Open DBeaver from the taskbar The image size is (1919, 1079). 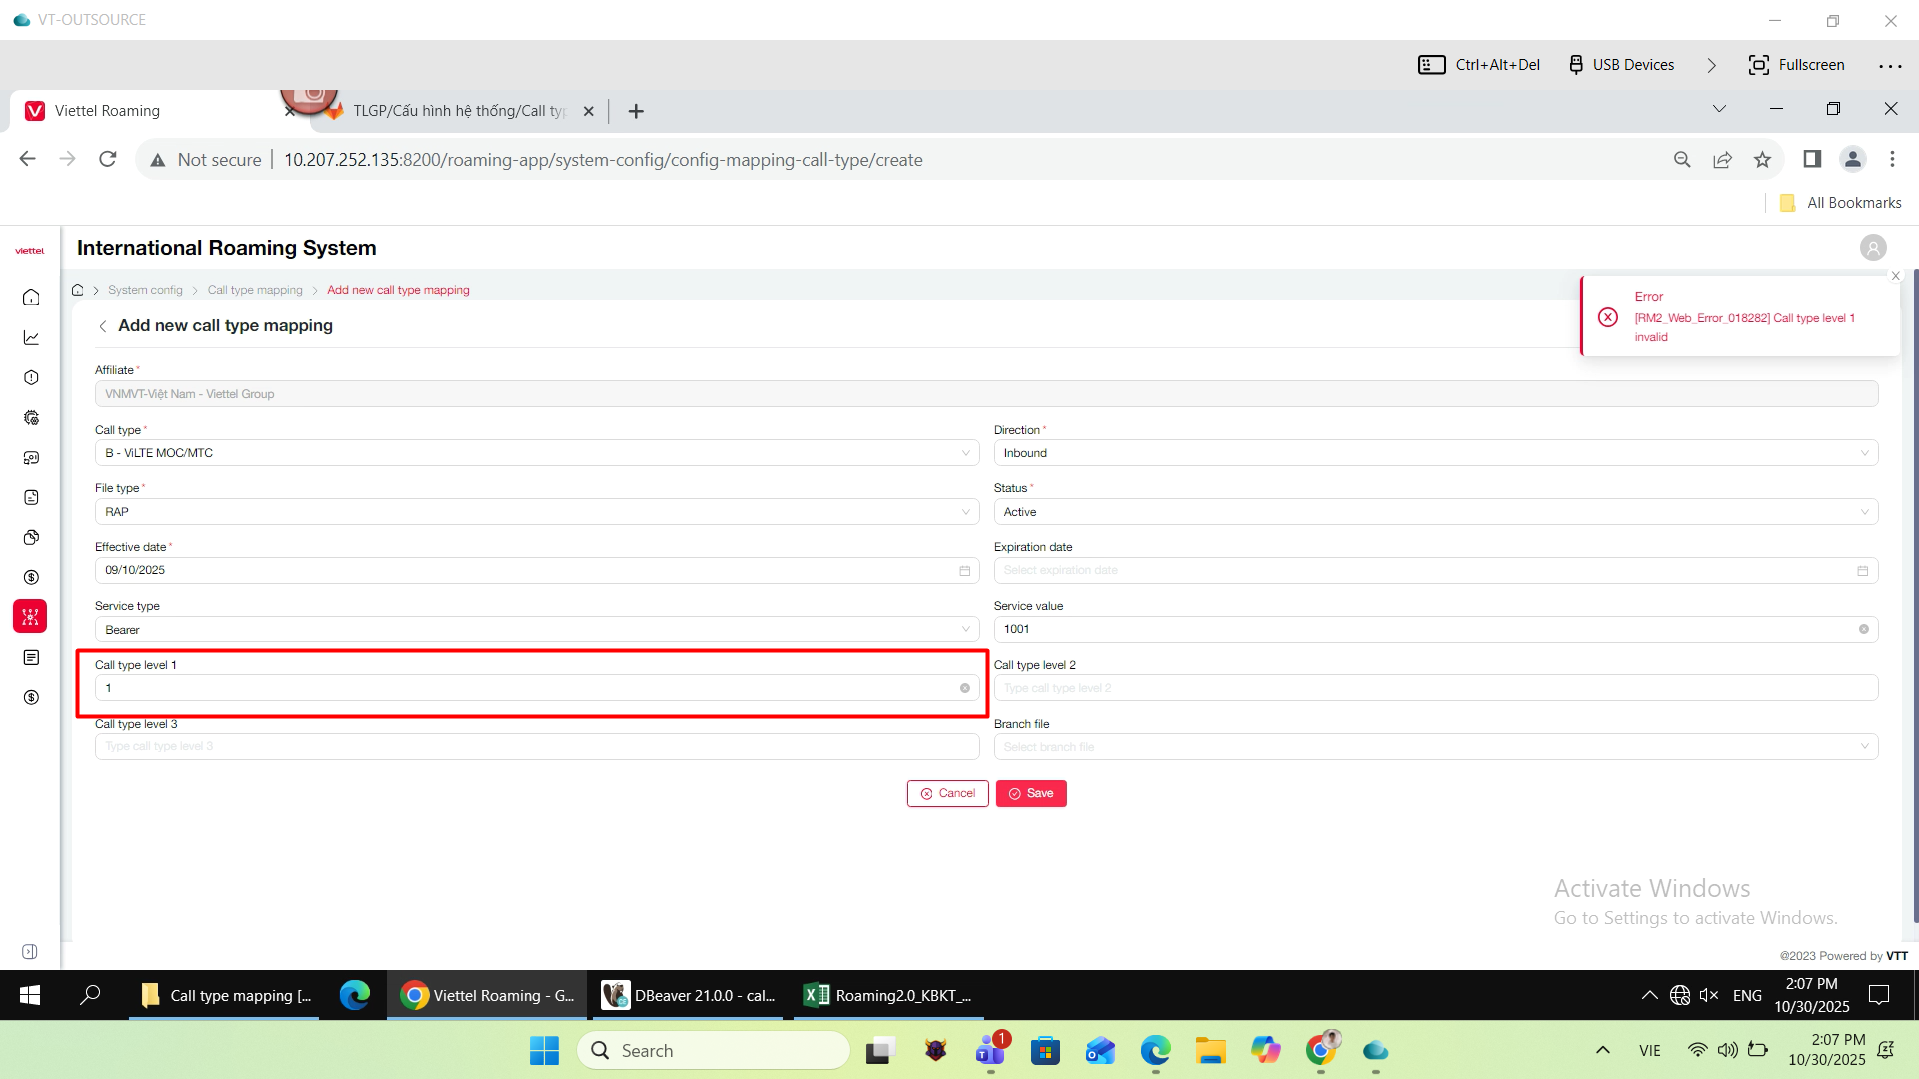pos(689,995)
